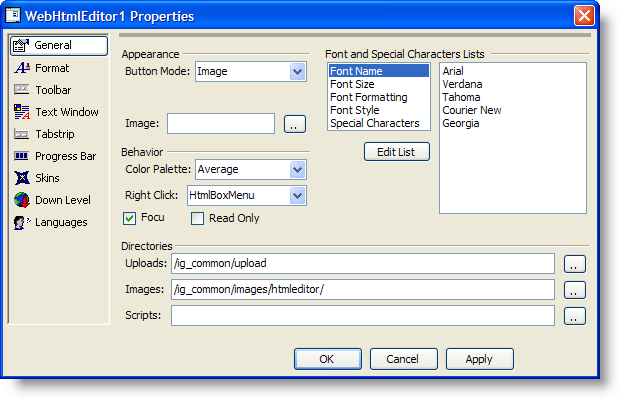Select Font Name in the list

pyautogui.click(x=378, y=71)
